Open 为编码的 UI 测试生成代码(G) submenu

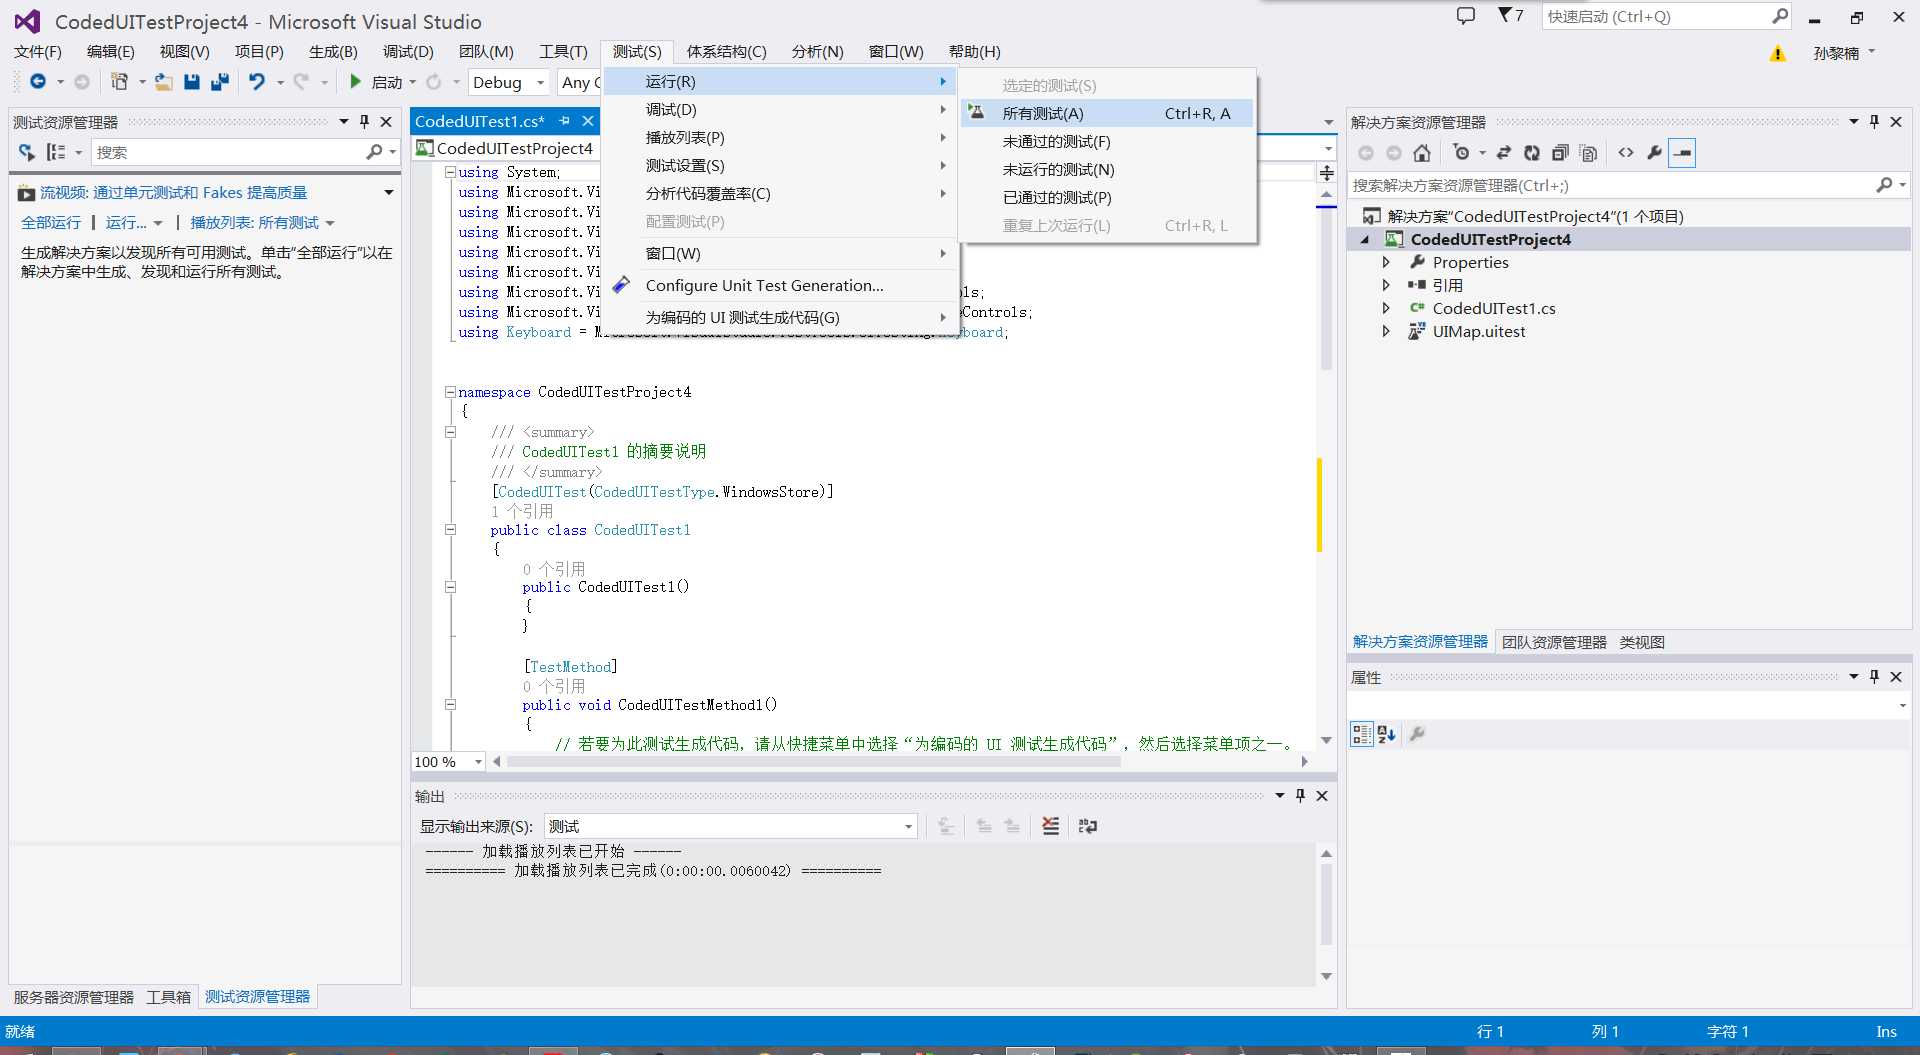pyautogui.click(x=780, y=317)
